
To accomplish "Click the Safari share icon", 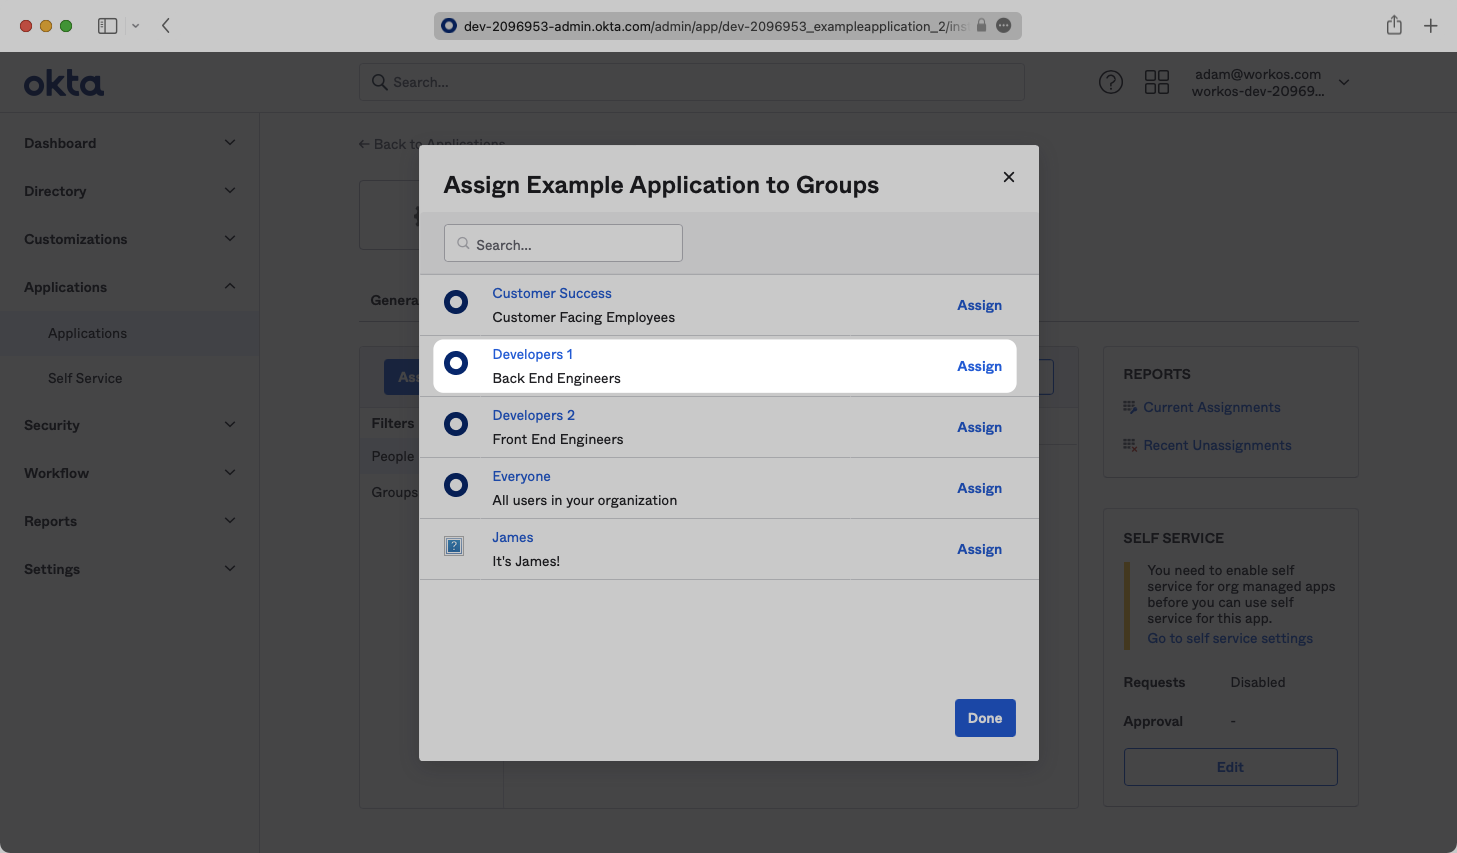I will 1394,26.
